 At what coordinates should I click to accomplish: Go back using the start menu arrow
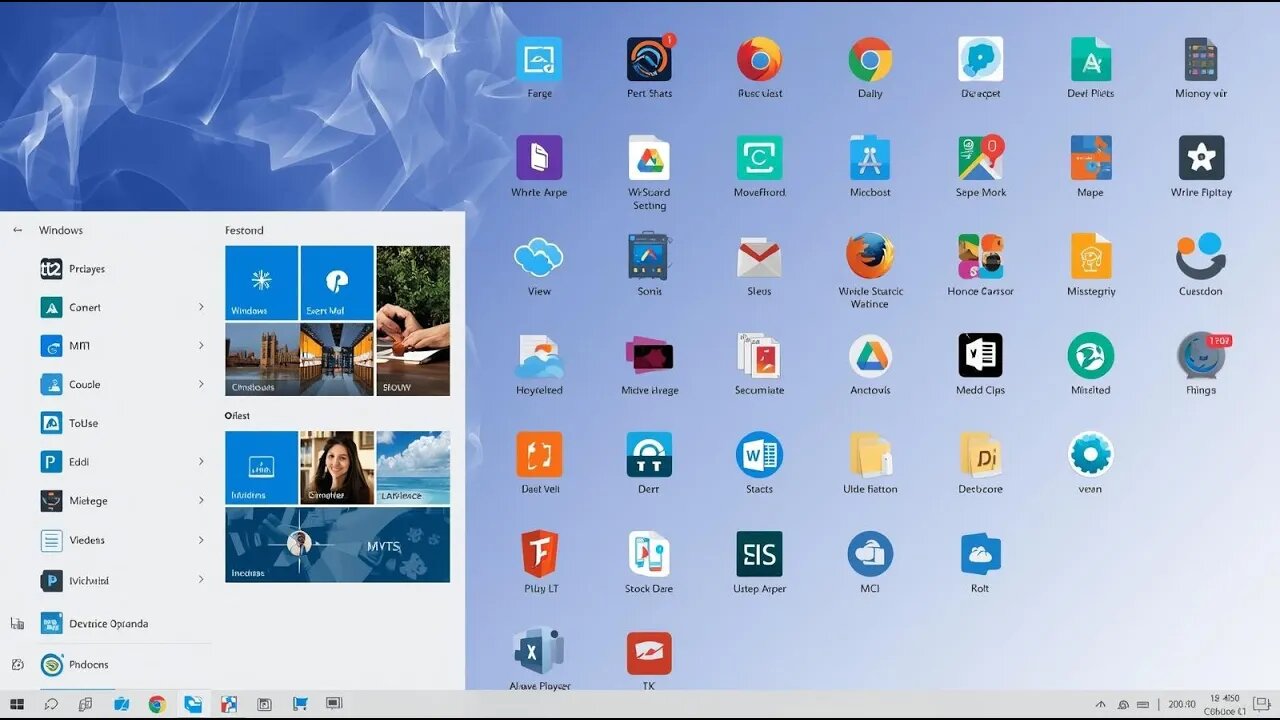17,230
